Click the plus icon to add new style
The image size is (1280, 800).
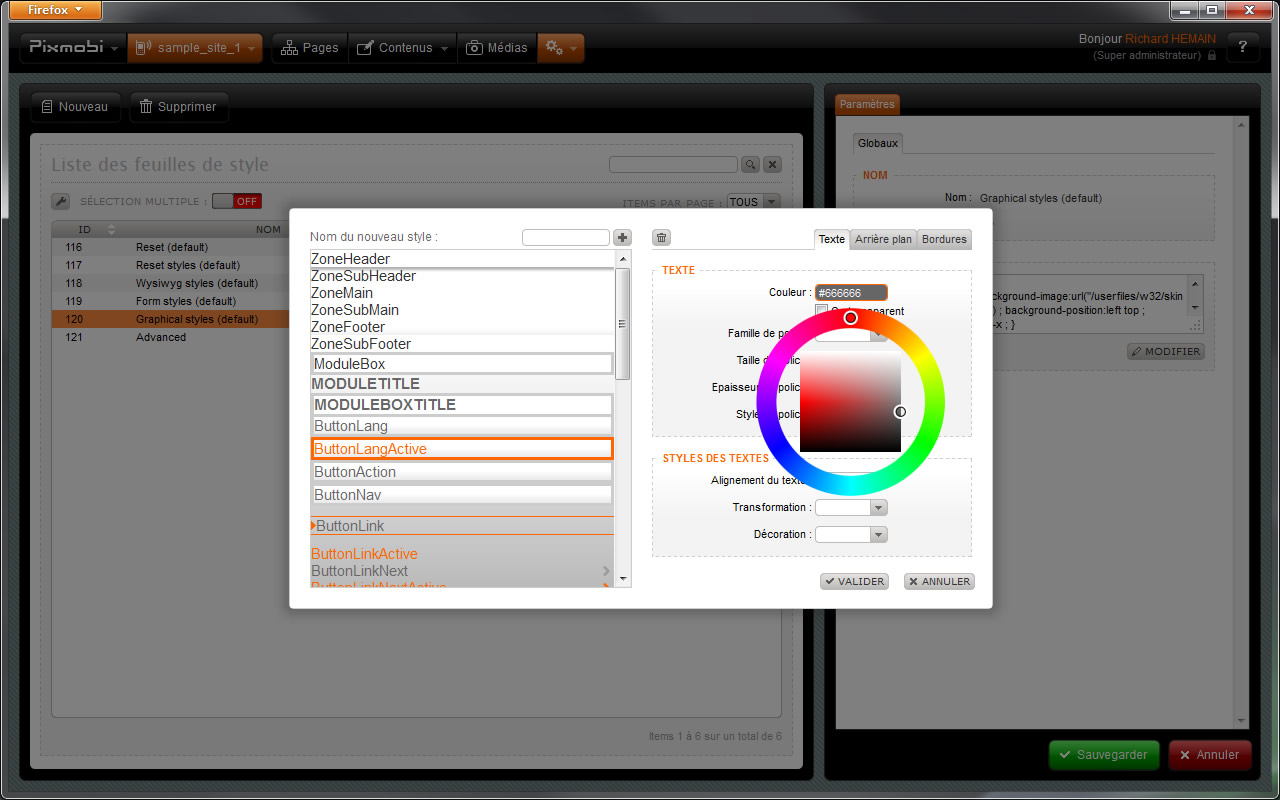click(622, 238)
